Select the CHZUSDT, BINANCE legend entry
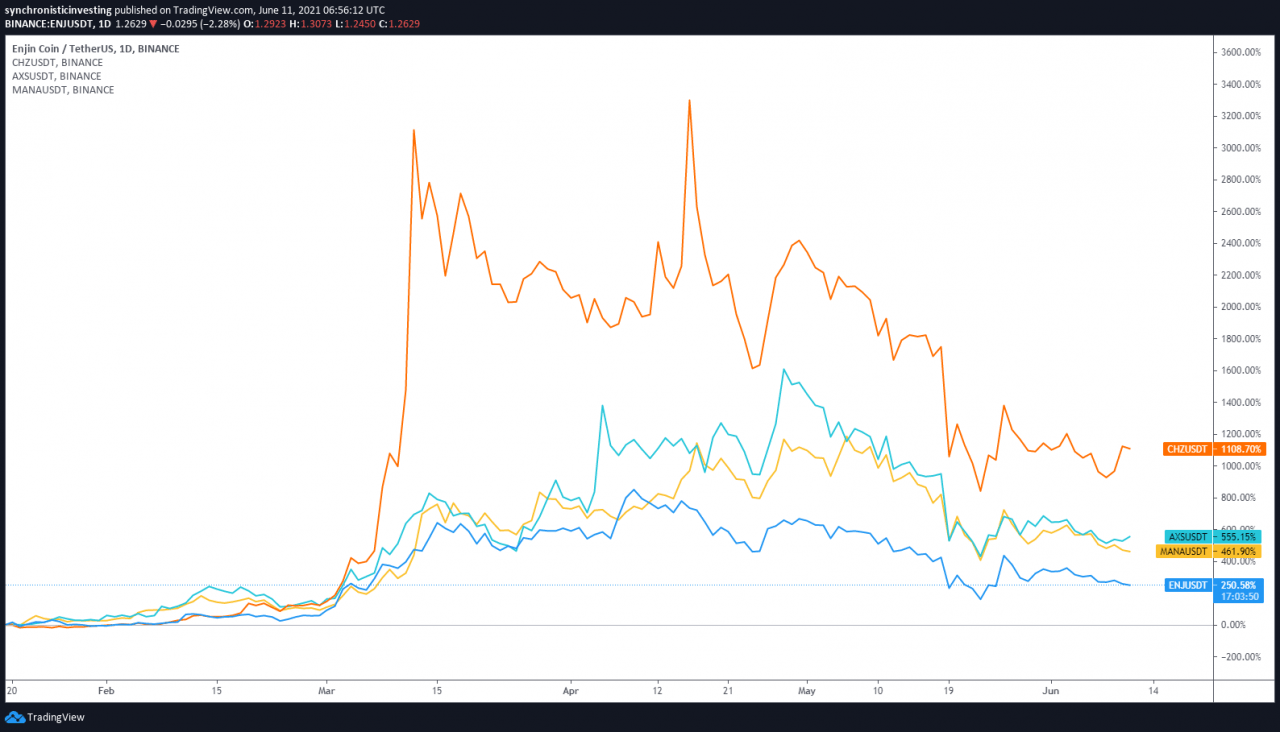The width and height of the screenshot is (1280, 732). (x=56, y=62)
